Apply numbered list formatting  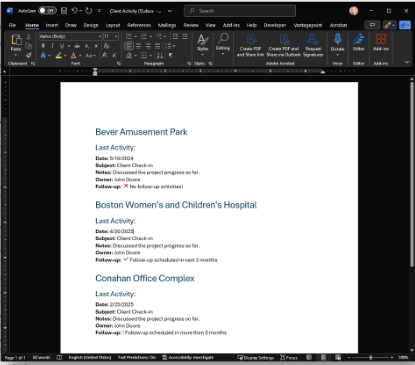pos(144,36)
